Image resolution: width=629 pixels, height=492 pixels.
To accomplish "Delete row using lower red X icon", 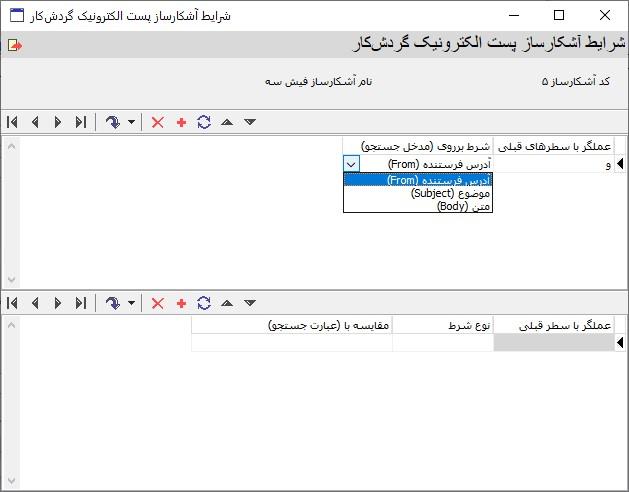I will (x=157, y=303).
